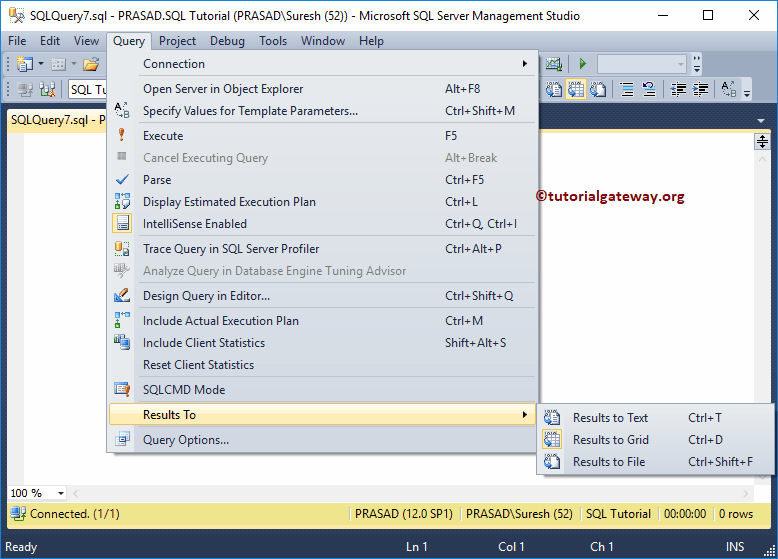Open the Project menu
The height and width of the screenshot is (559, 778).
(x=177, y=41)
